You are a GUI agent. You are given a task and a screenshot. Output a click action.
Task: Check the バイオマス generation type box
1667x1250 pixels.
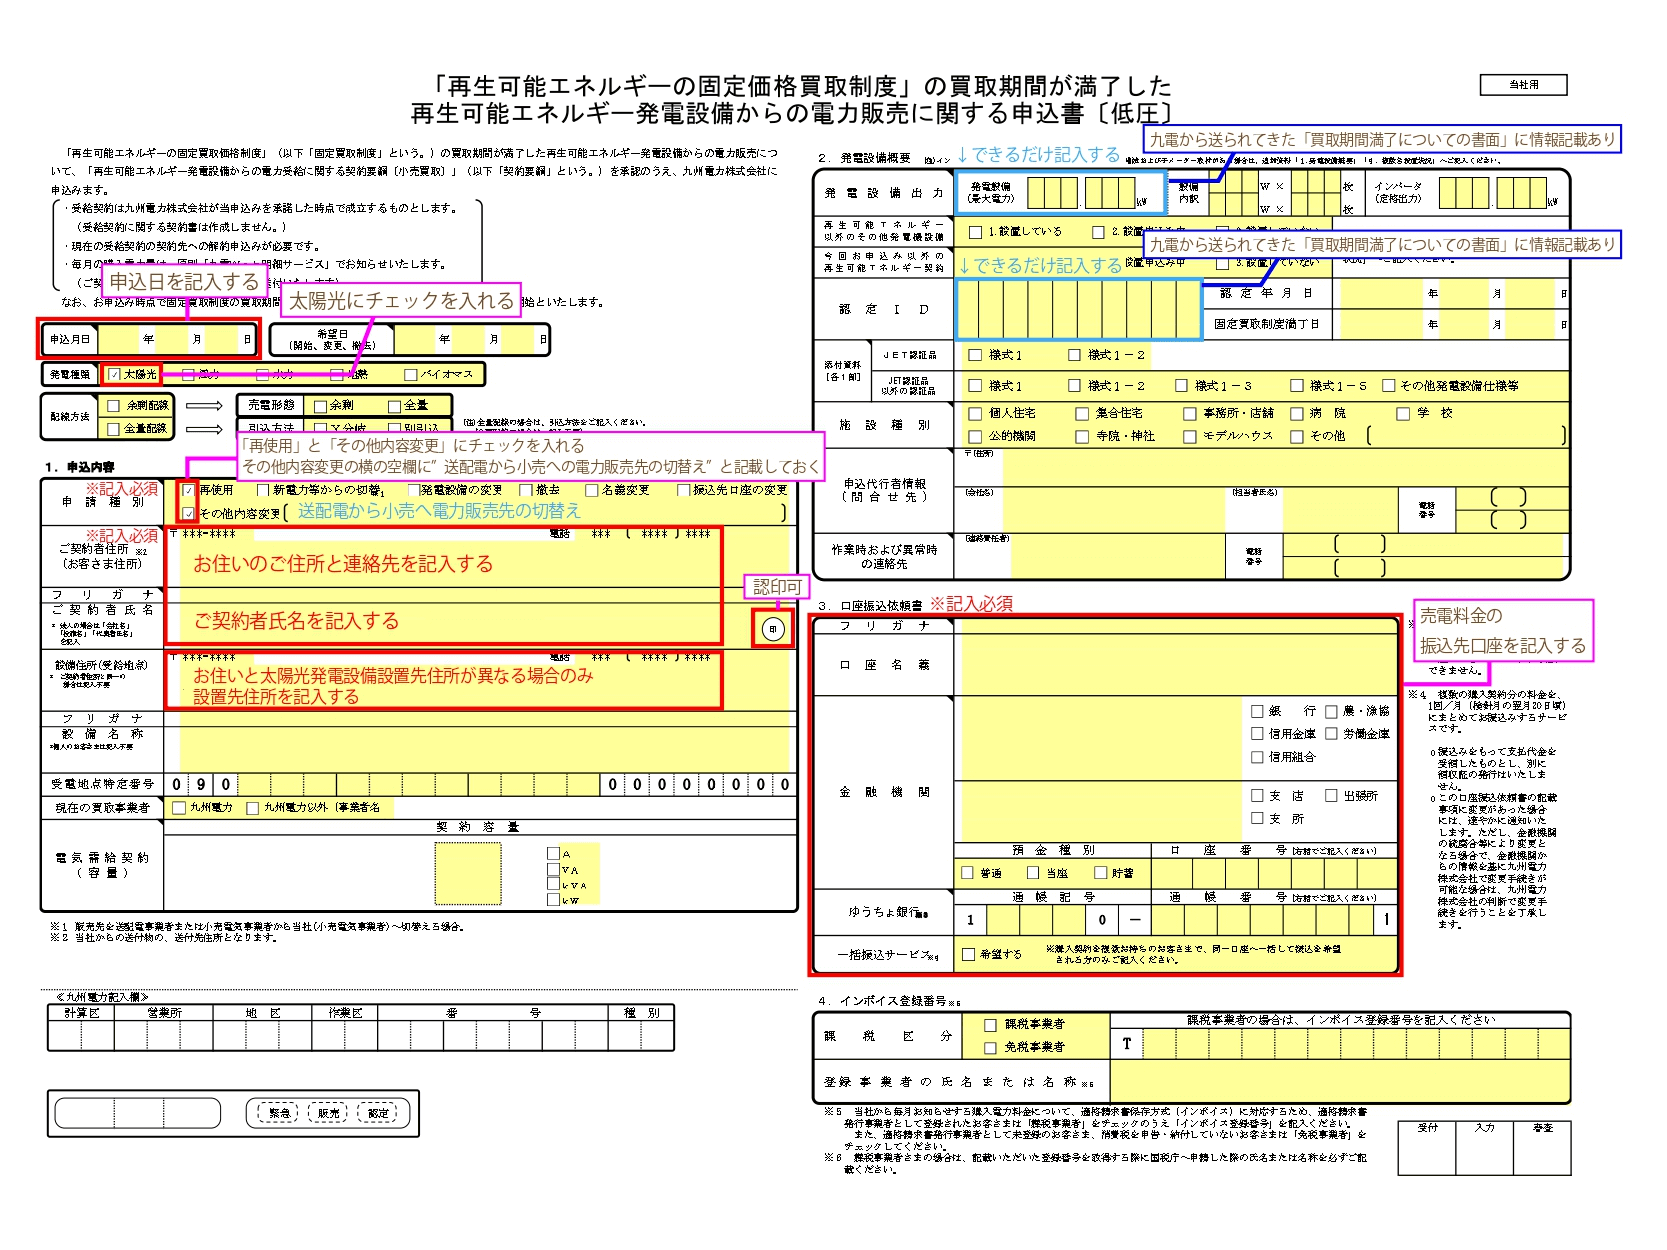point(410,375)
